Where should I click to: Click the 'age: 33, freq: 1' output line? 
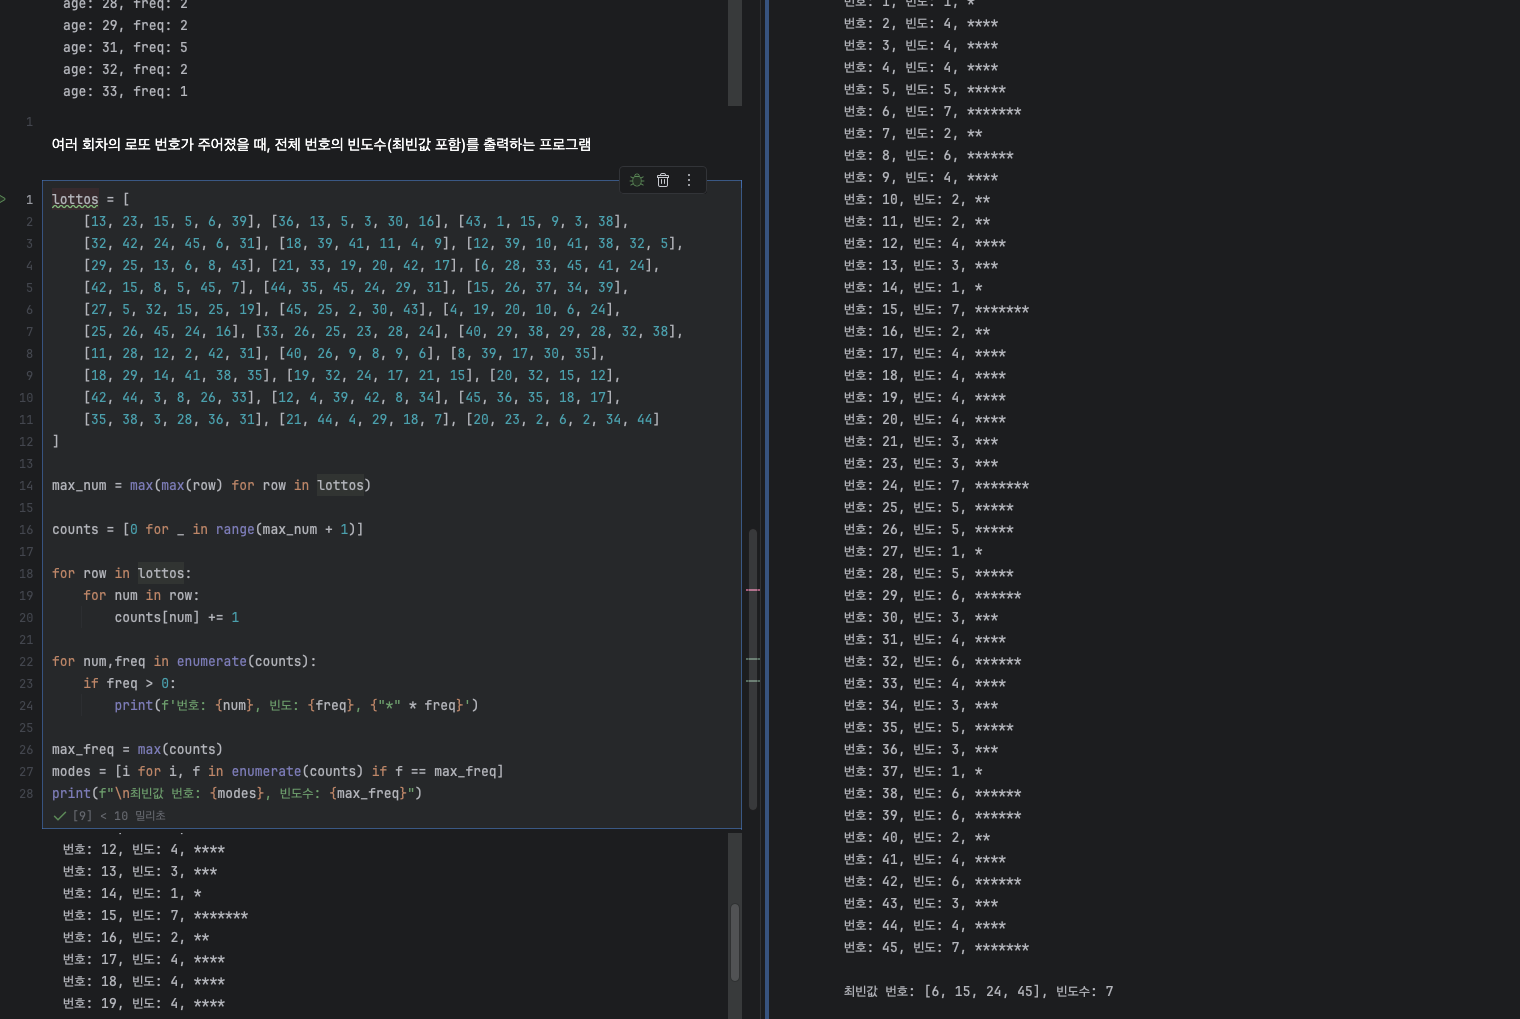click(x=125, y=91)
